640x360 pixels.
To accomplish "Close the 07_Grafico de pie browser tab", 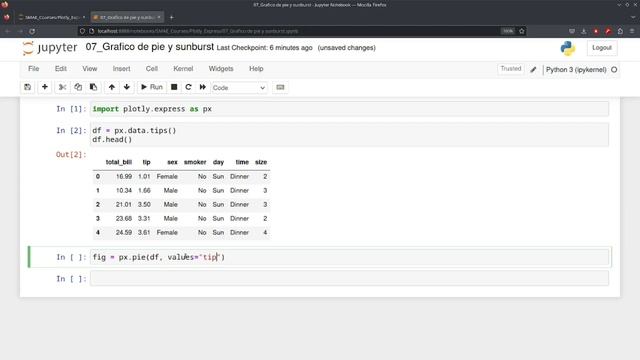I will coord(159,17).
